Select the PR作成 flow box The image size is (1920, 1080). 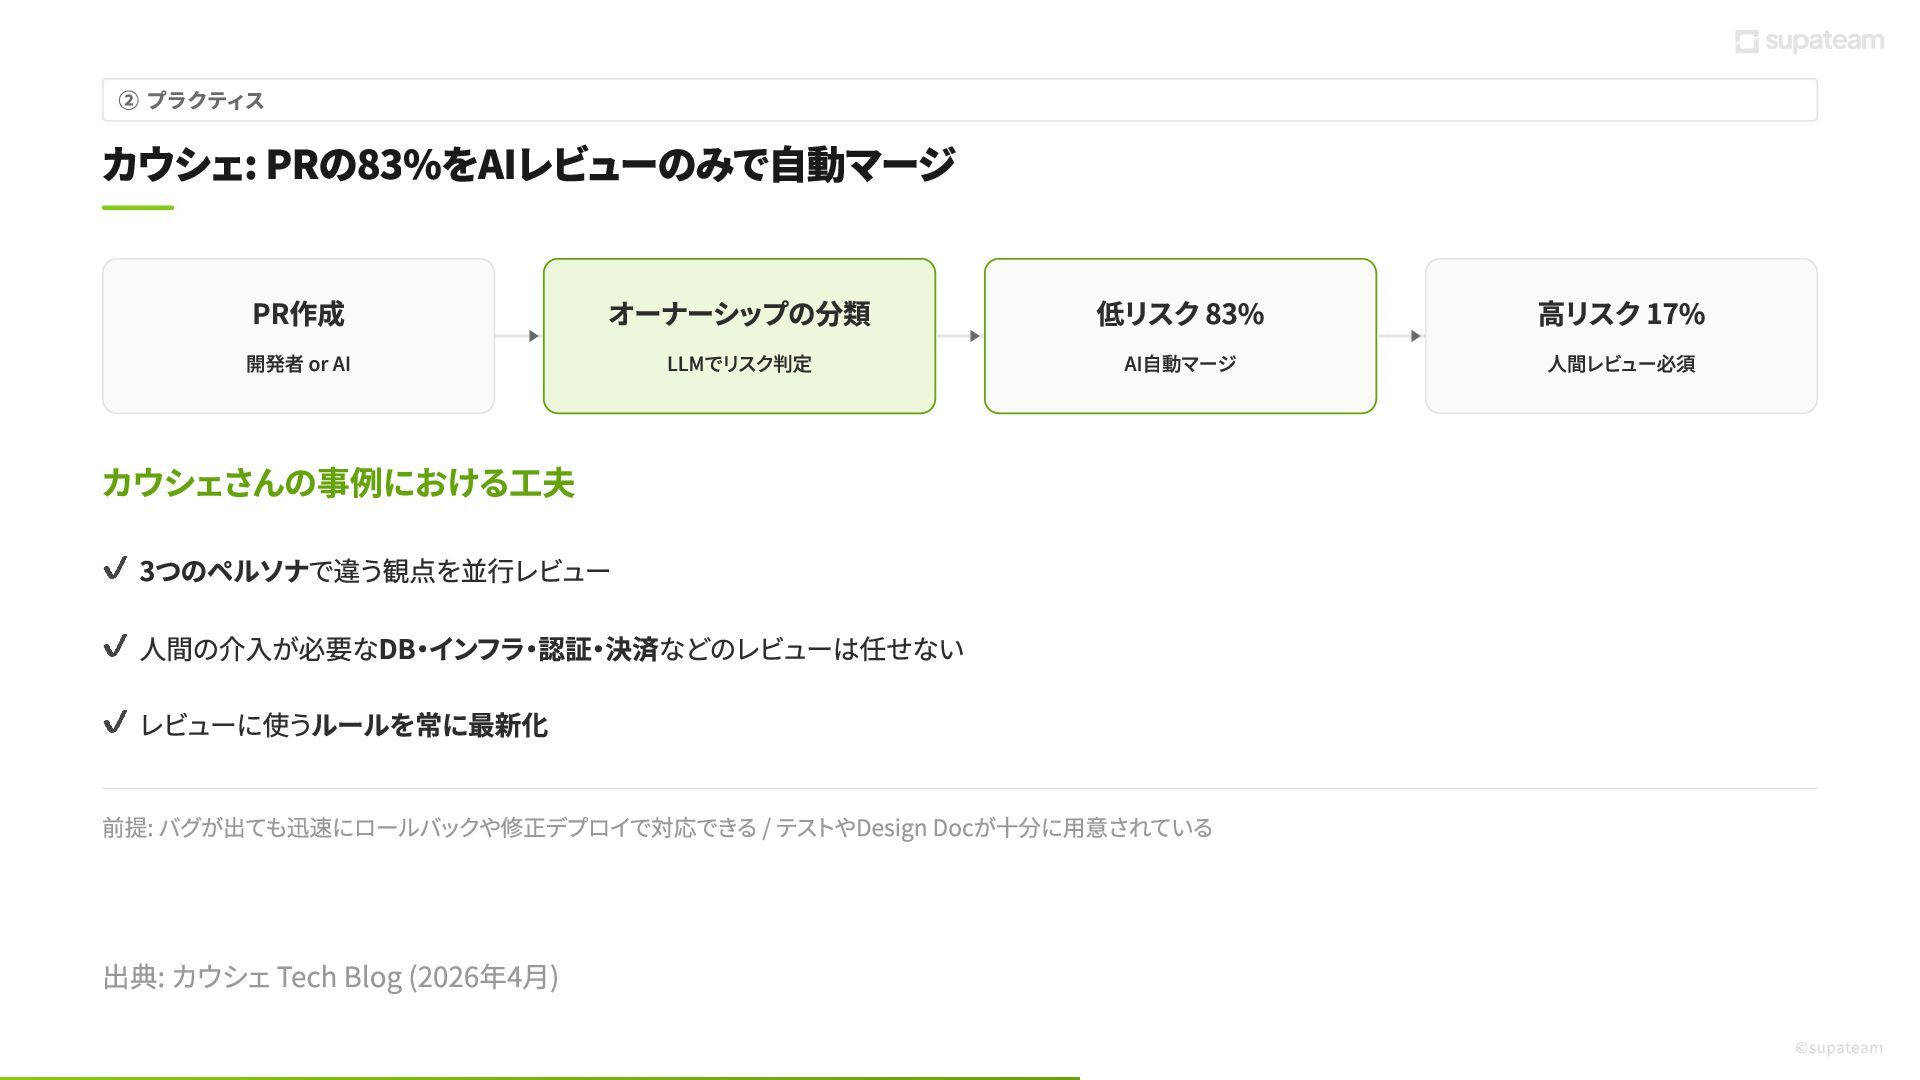tap(298, 336)
